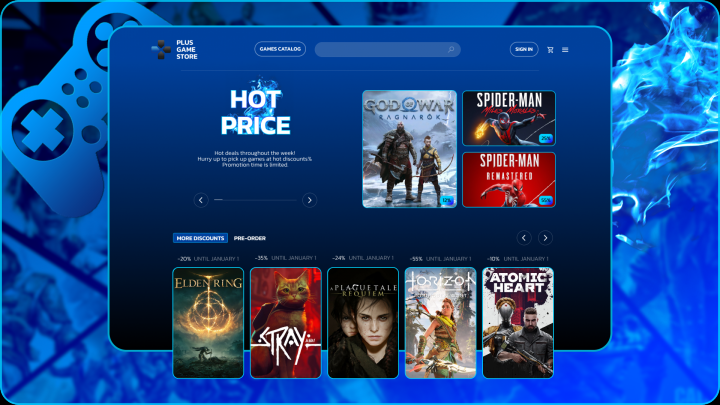Click the HOT PRICE heading
The height and width of the screenshot is (405, 720).
pos(255,112)
